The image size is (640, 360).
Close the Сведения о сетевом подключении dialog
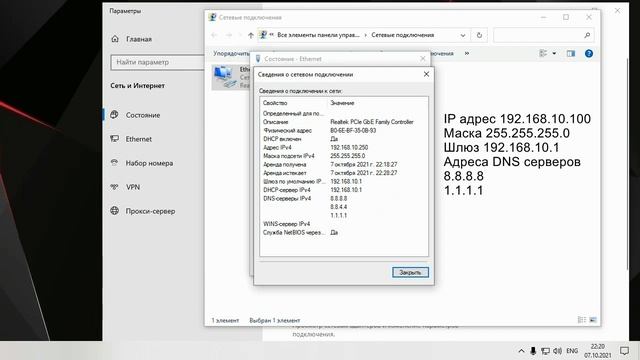pos(426,74)
